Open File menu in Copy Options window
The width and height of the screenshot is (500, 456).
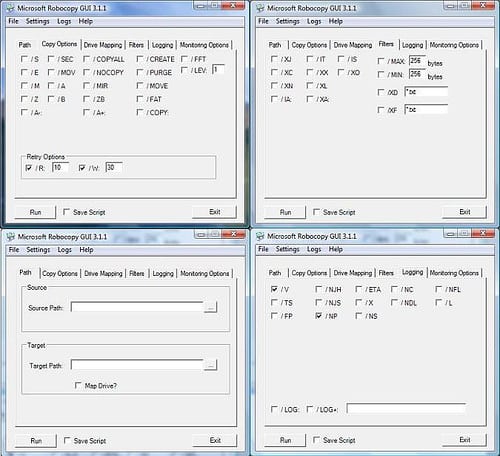click(13, 21)
